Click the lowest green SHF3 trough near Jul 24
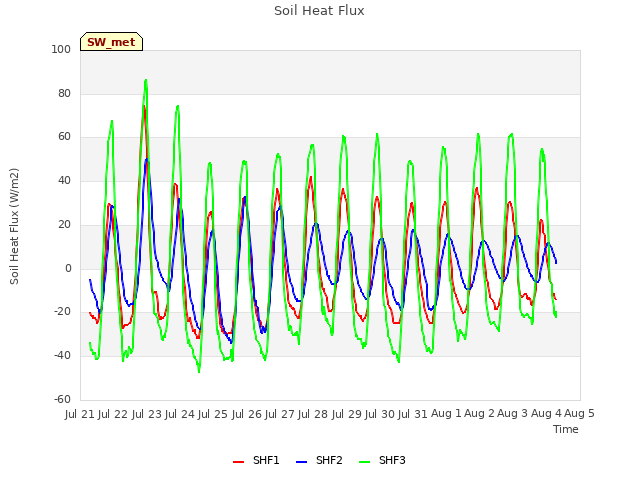640x480 pixels. pyautogui.click(x=199, y=371)
